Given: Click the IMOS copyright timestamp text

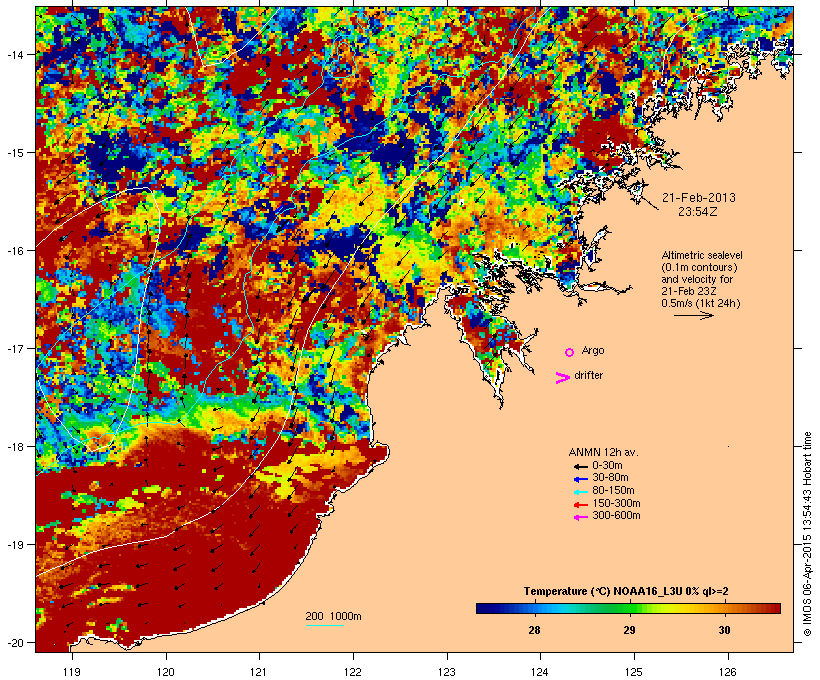Looking at the screenshot, I should coord(807,534).
